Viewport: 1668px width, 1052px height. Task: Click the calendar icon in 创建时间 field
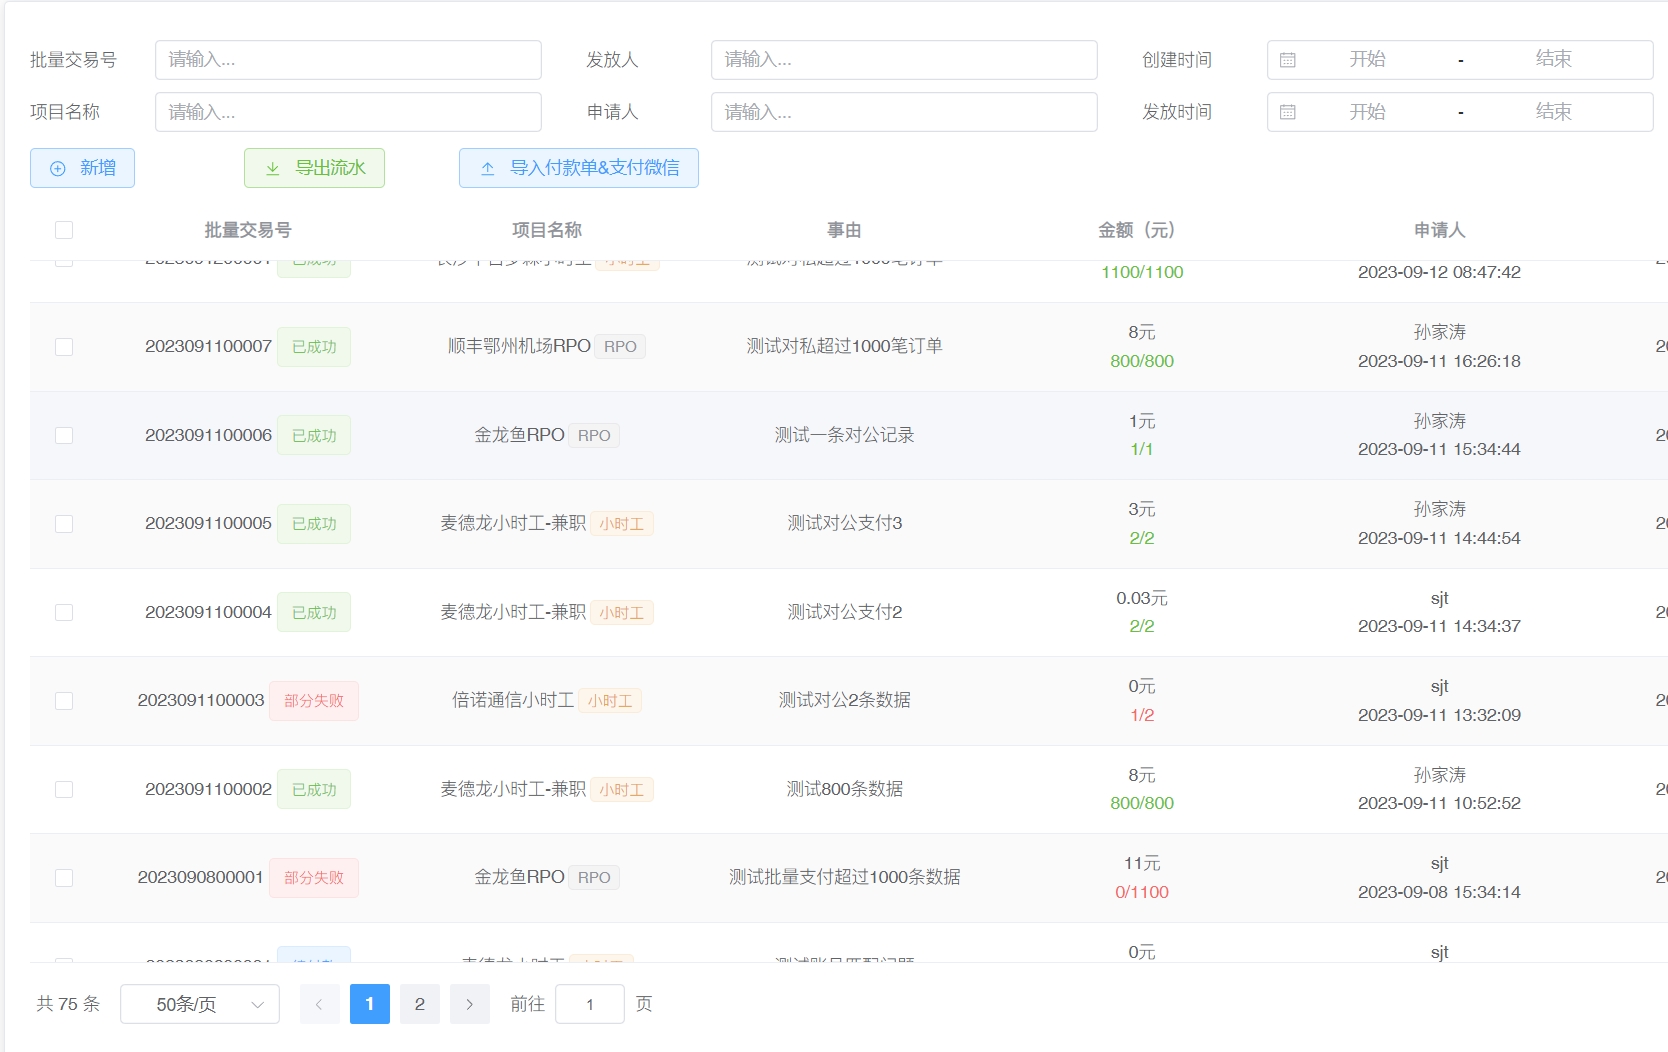click(1288, 60)
